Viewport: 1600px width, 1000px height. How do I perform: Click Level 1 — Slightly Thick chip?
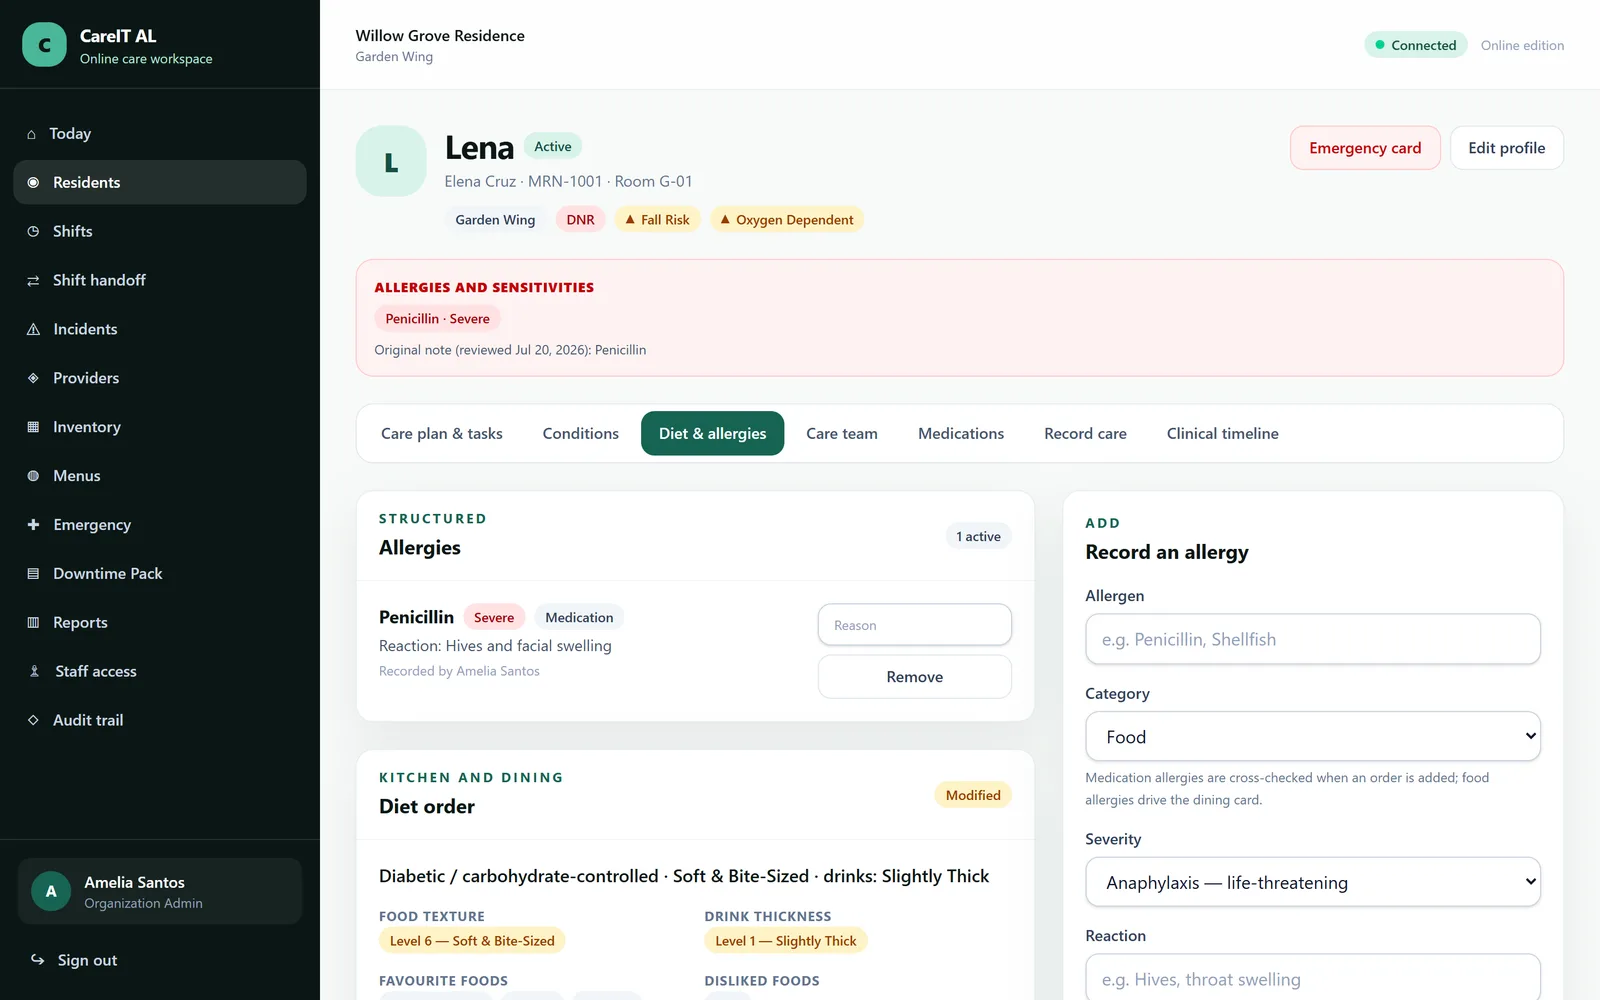point(786,941)
